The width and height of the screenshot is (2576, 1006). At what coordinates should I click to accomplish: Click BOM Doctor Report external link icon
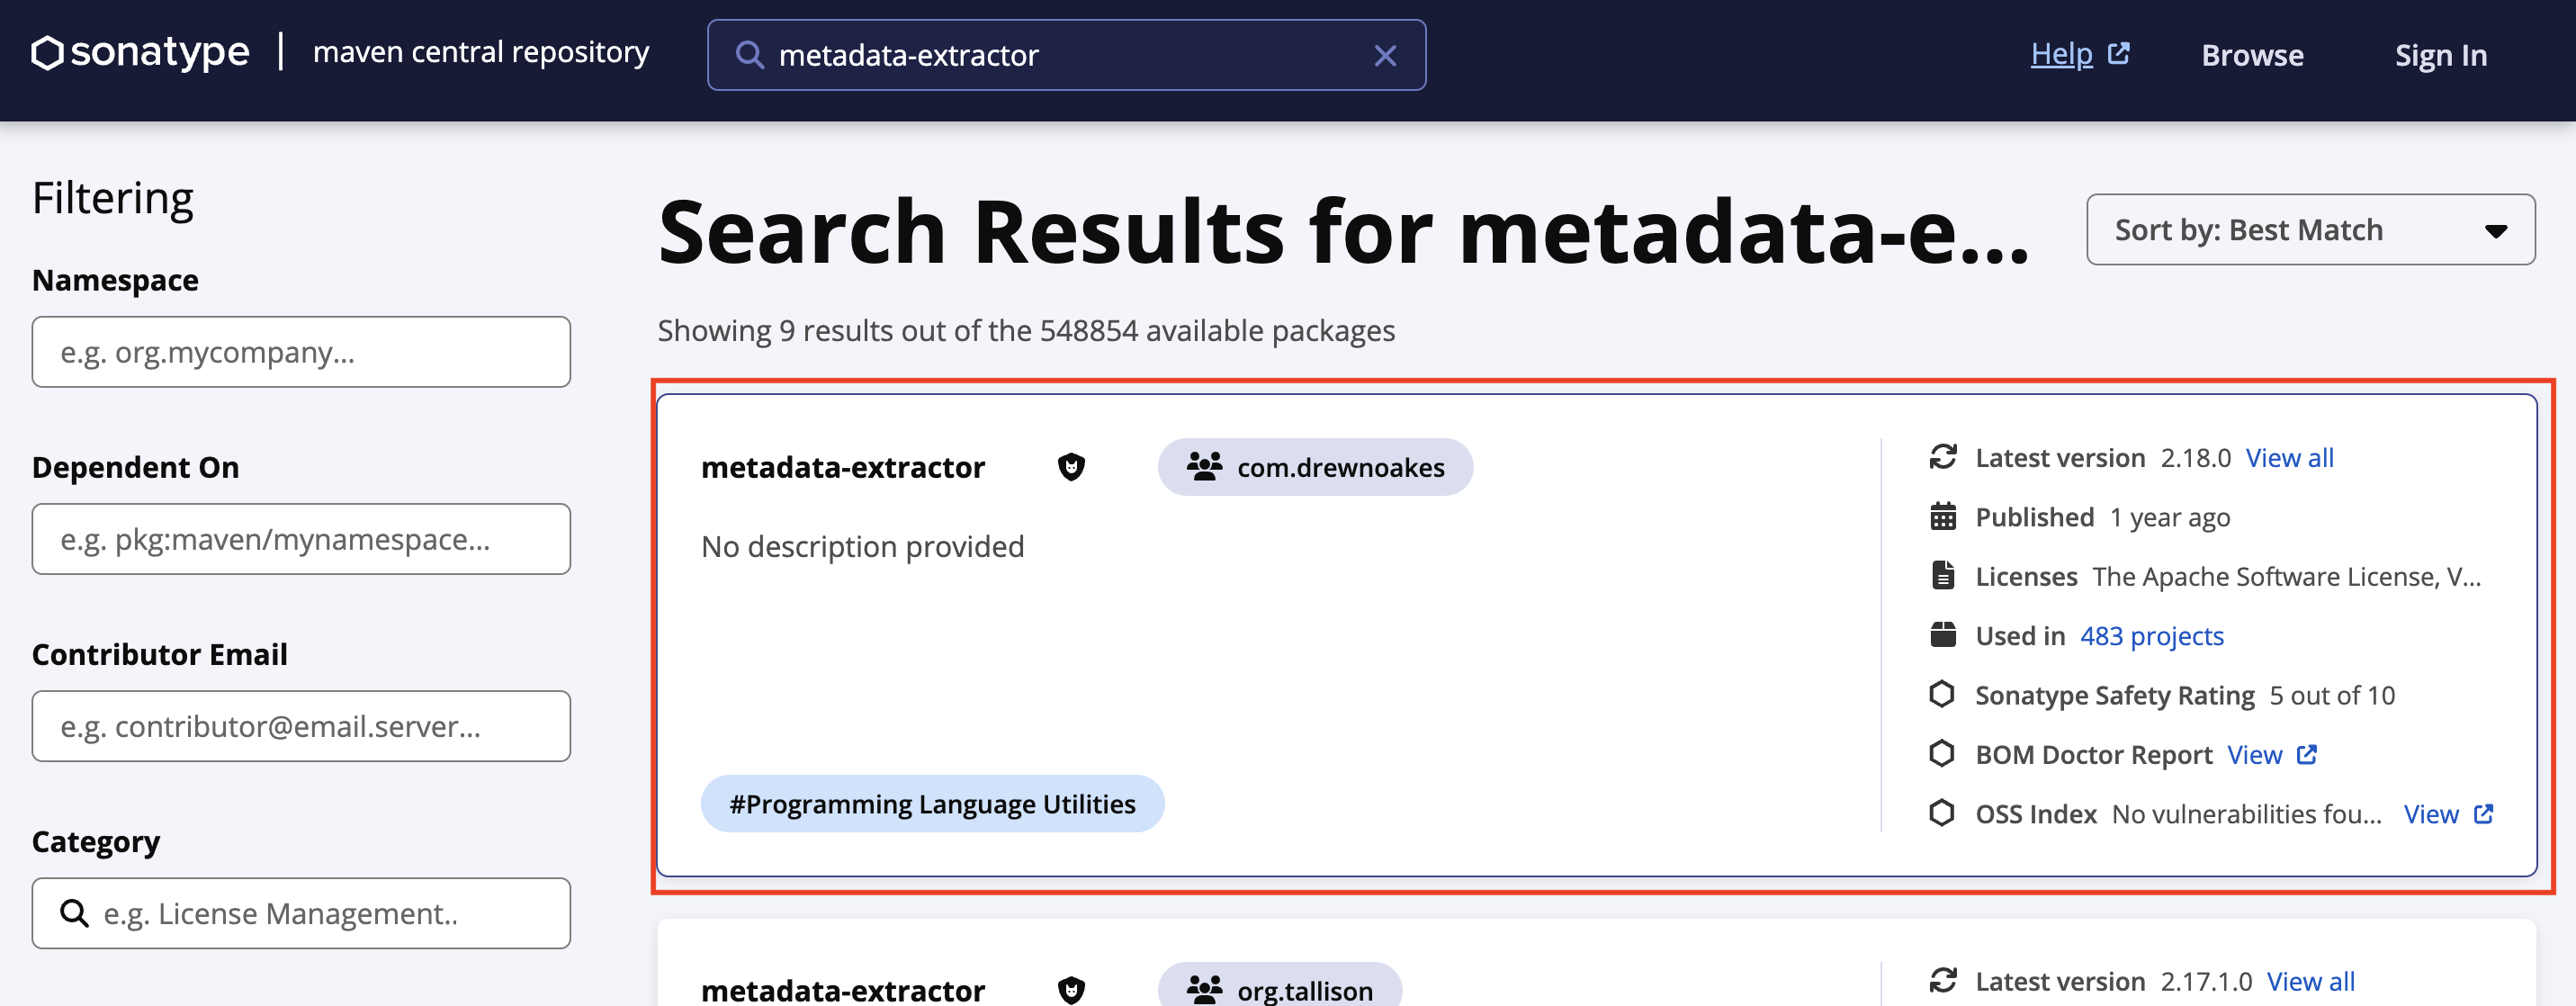tap(2306, 754)
